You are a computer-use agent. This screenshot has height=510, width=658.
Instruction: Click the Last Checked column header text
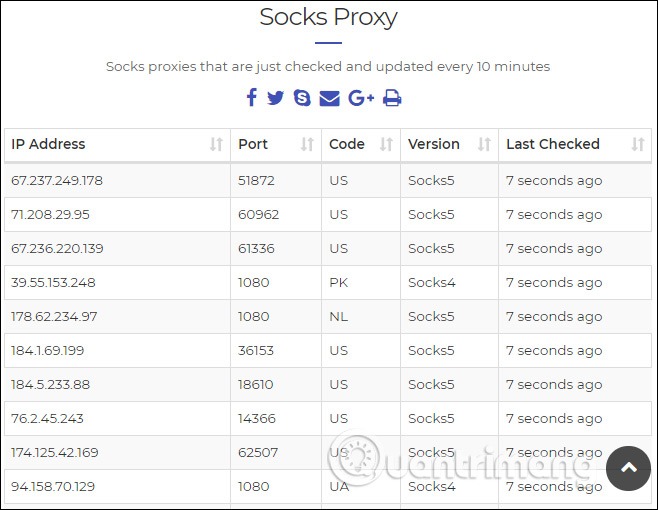pos(553,144)
